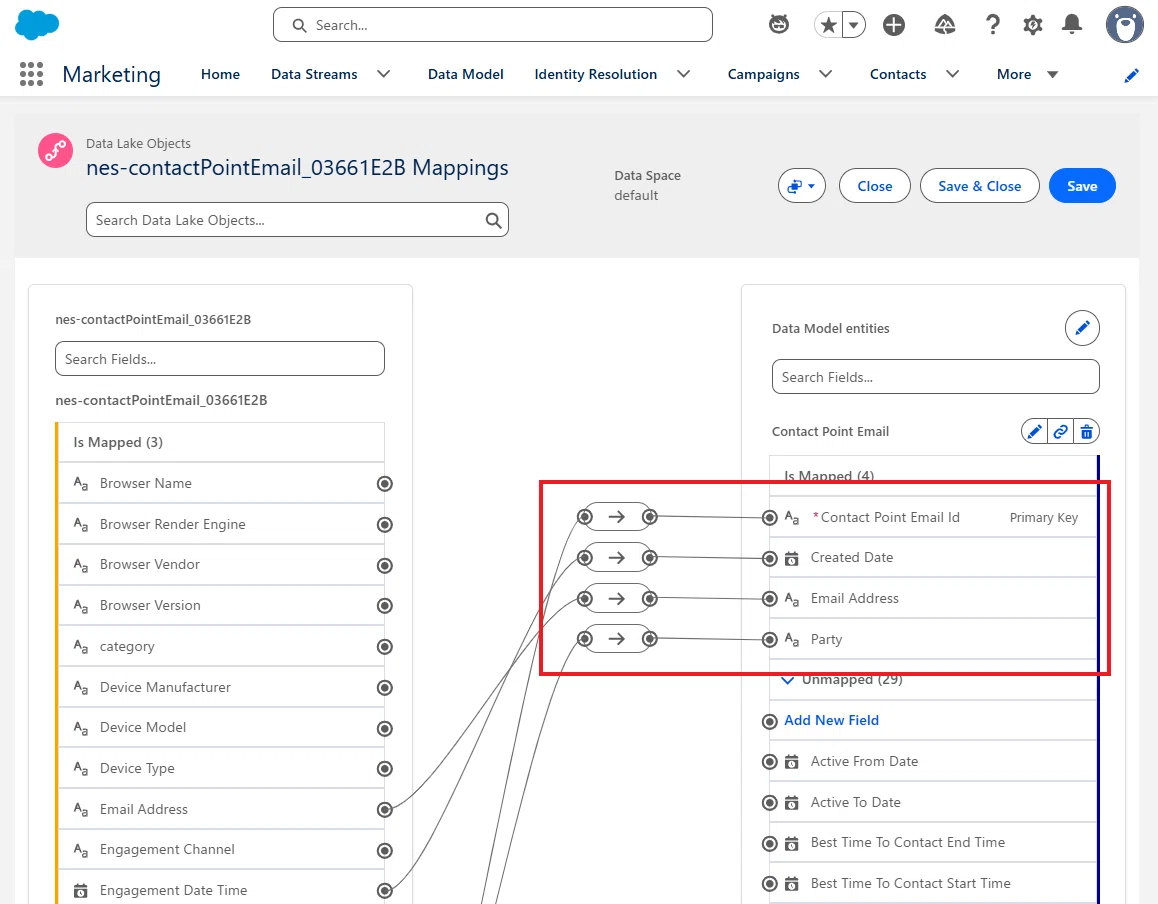Expand the Campaigns menu chevron
The image size is (1158, 904).
pyautogui.click(x=826, y=74)
